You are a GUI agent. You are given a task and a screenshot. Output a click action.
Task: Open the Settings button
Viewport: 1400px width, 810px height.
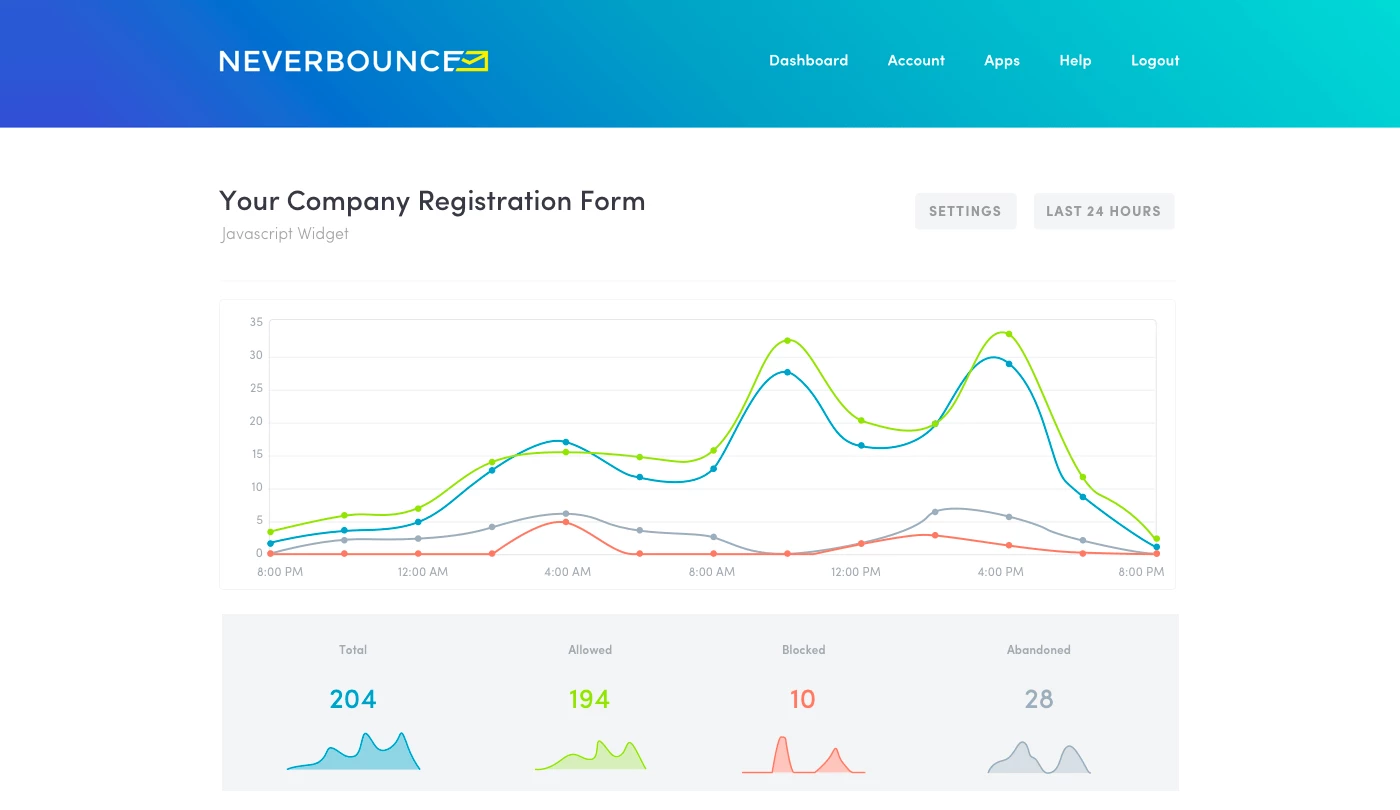[965, 211]
